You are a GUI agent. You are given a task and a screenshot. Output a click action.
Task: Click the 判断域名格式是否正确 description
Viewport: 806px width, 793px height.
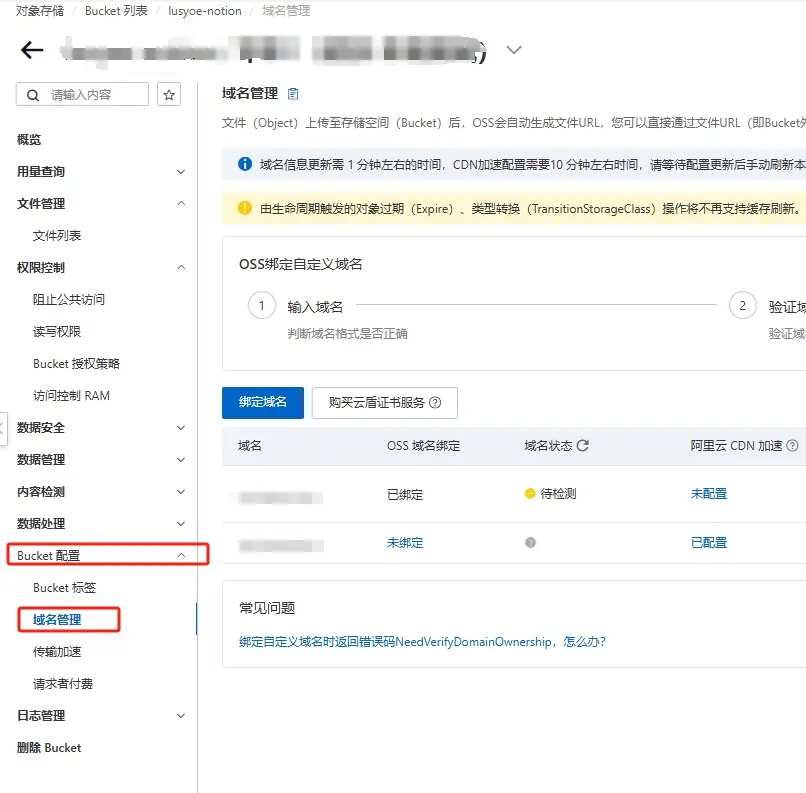click(347, 334)
